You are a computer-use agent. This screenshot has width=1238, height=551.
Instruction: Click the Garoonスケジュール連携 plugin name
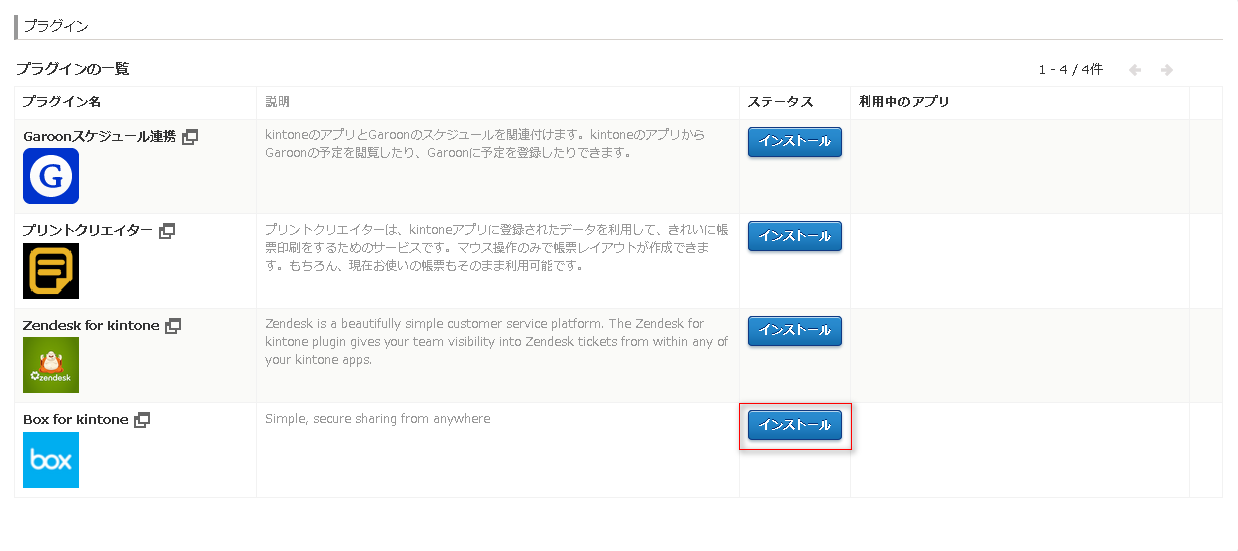point(100,137)
